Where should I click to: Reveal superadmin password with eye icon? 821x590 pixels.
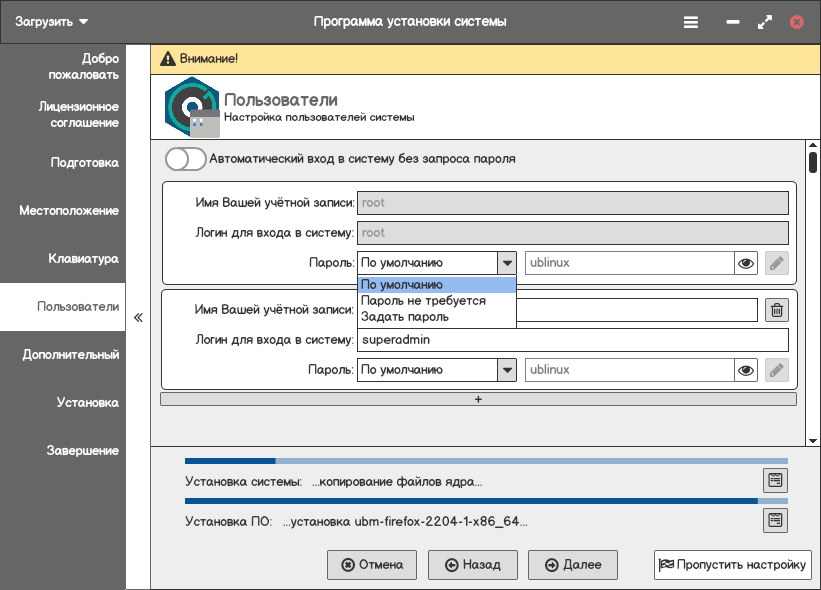745,370
